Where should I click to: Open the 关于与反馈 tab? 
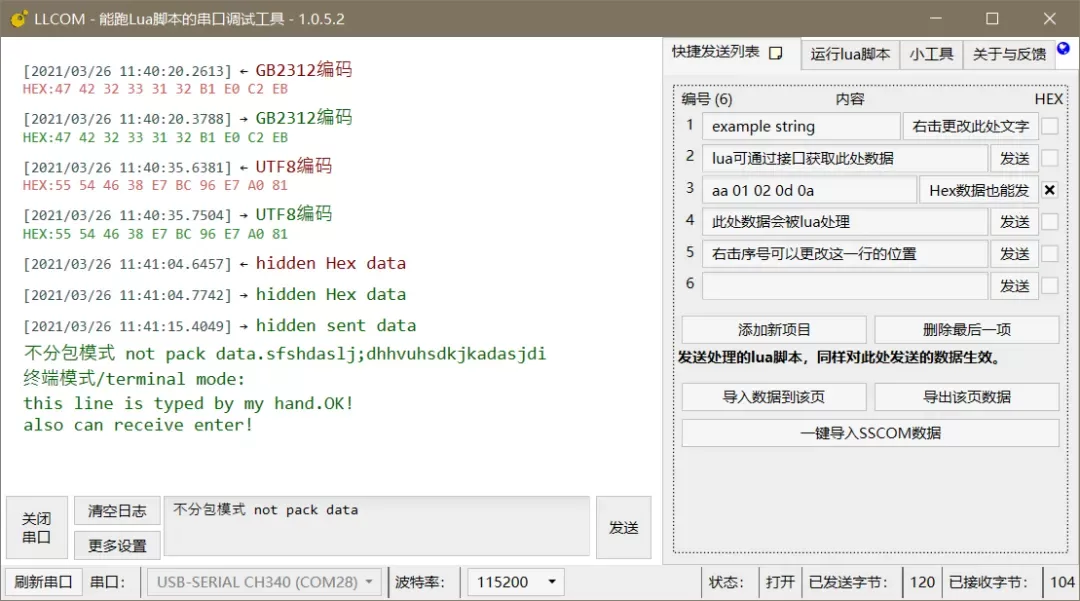click(x=1009, y=54)
